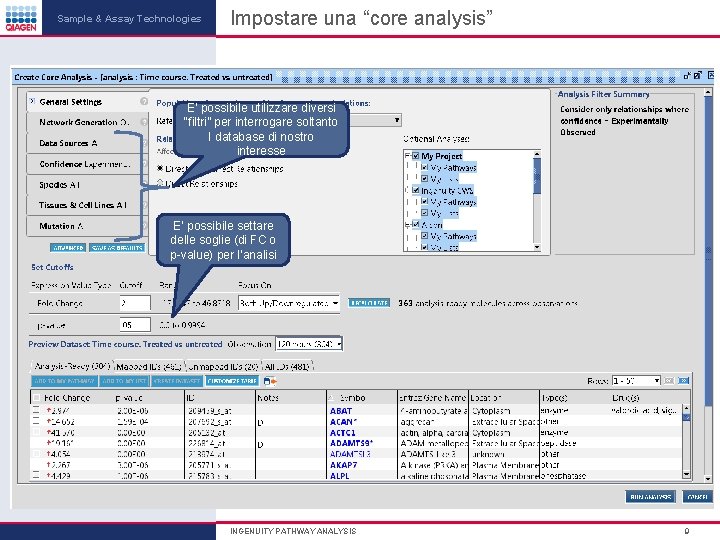The height and width of the screenshot is (540, 720).
Task: Switch to the Mapped IDs tab
Action: pos(149,366)
